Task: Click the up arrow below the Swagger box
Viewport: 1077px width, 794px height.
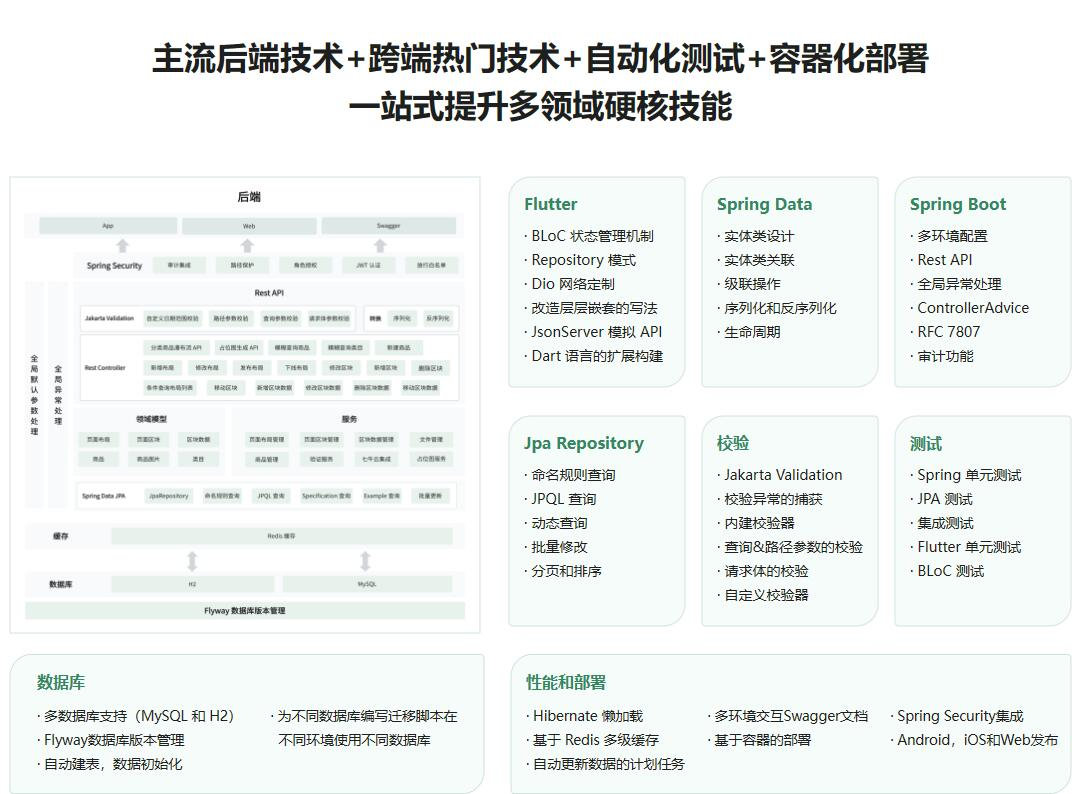Action: (380, 245)
